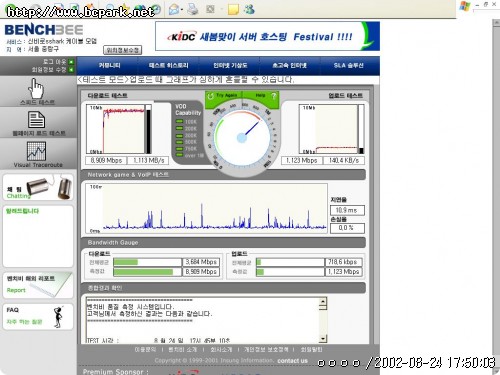Click the yellow note icon in browser toolbar

click(x=233, y=10)
